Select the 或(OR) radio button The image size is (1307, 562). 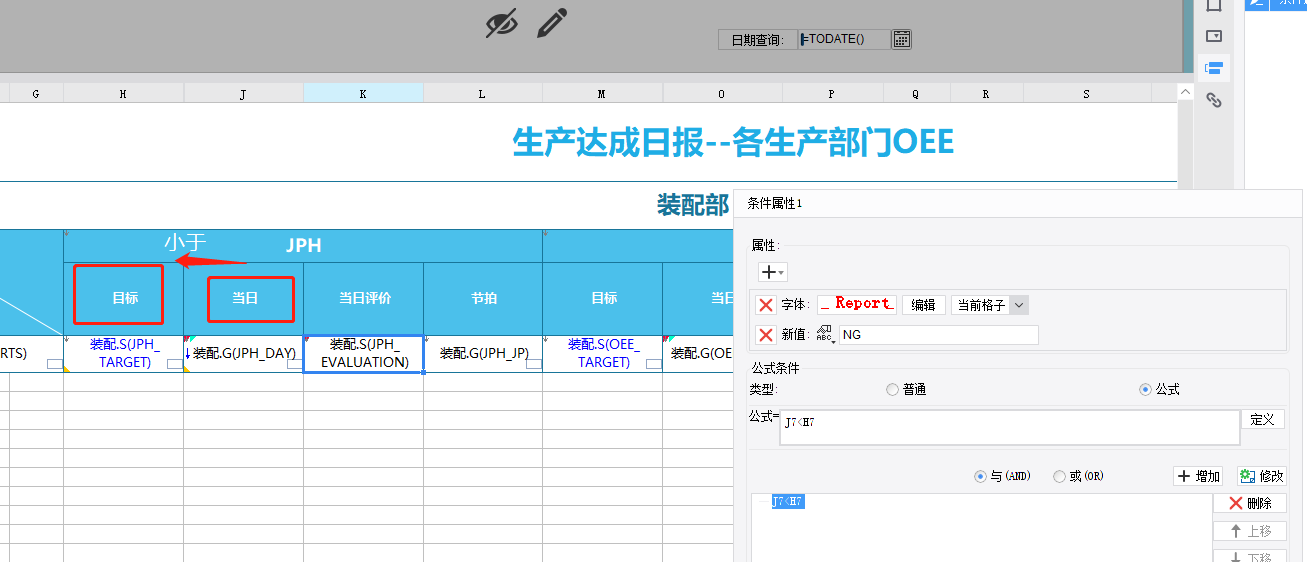[1060, 477]
